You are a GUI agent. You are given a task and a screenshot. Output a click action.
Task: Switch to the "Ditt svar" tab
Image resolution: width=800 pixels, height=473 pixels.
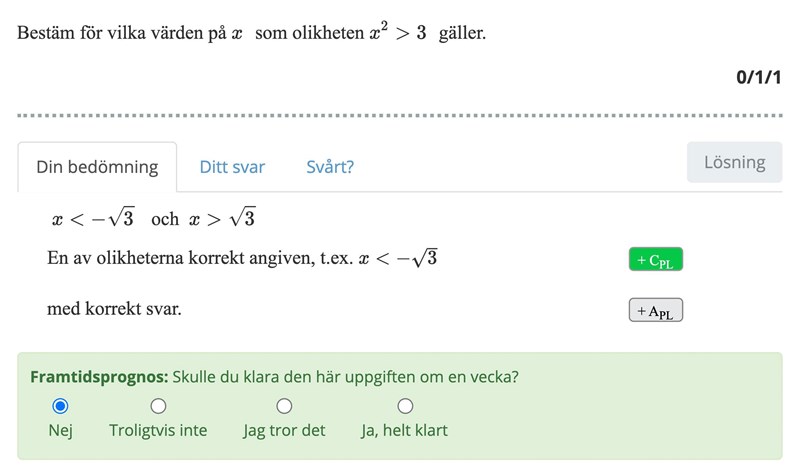232,167
